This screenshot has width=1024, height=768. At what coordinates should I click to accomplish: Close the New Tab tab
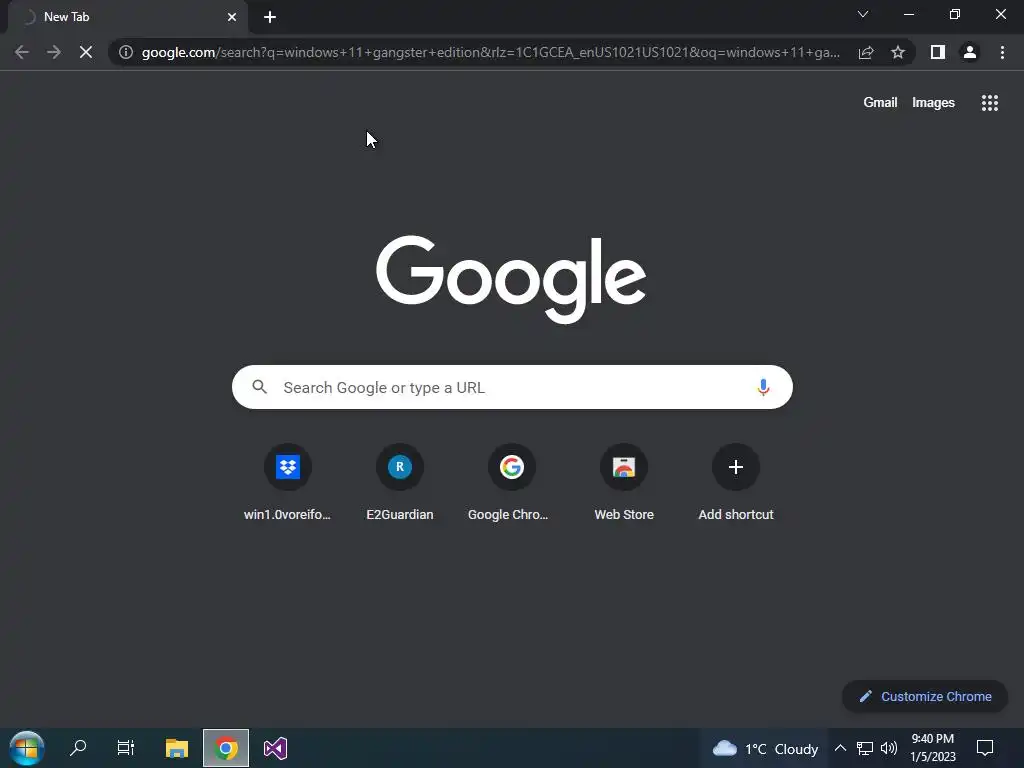coord(232,17)
